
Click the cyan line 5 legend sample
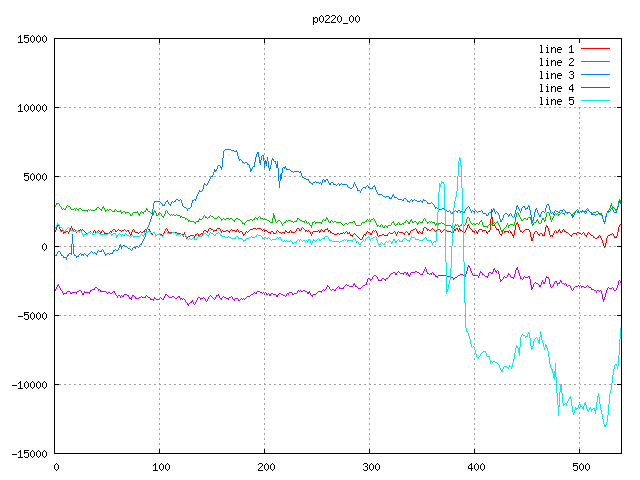(595, 101)
